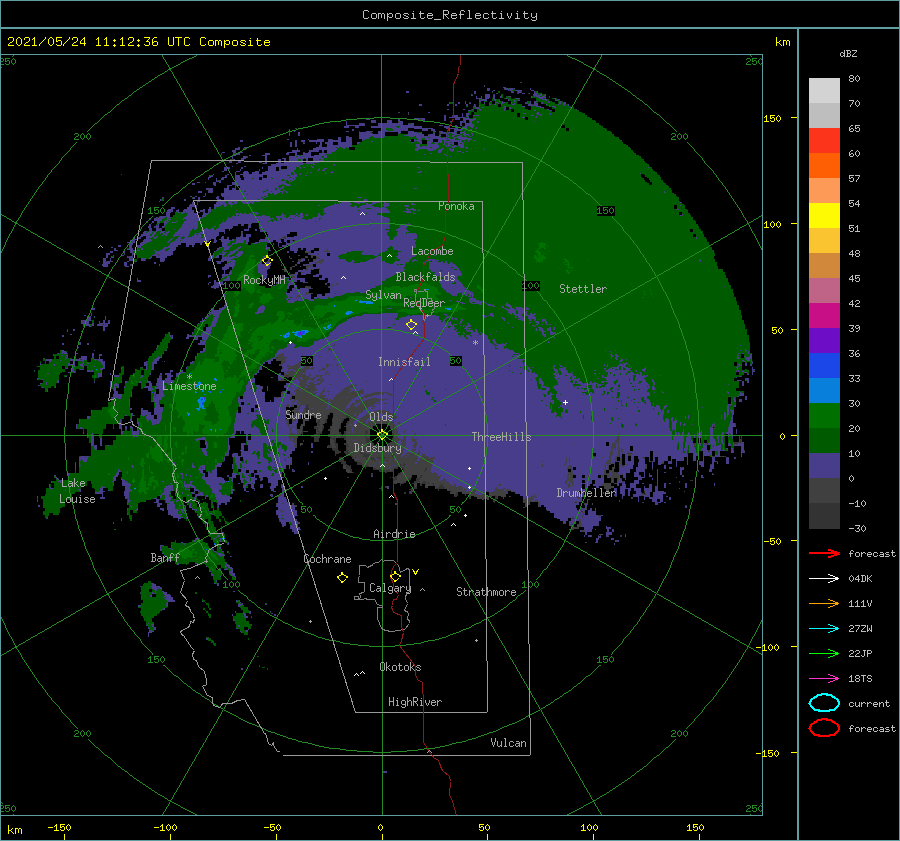900x841 pixels.
Task: Click the 80 value in dBZ legend
Action: (854, 79)
